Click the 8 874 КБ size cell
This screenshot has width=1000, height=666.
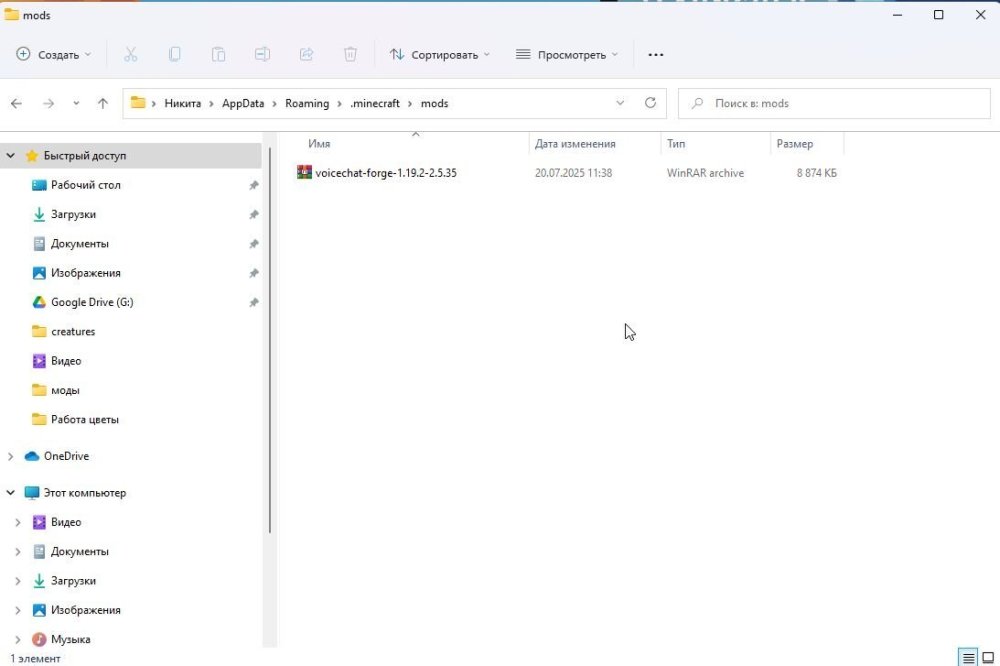pos(816,173)
